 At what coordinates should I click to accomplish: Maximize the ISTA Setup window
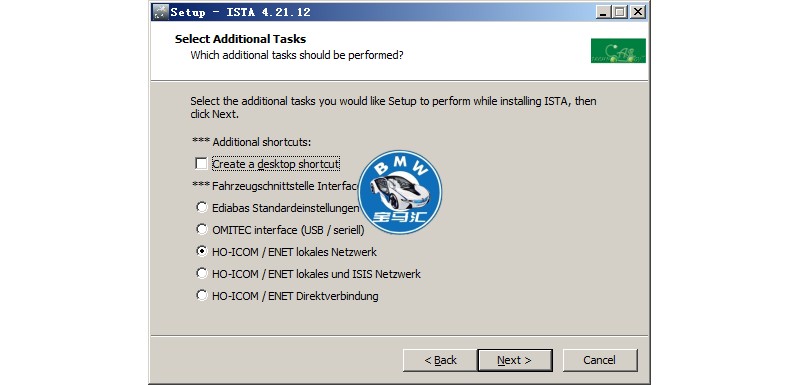click(620, 12)
